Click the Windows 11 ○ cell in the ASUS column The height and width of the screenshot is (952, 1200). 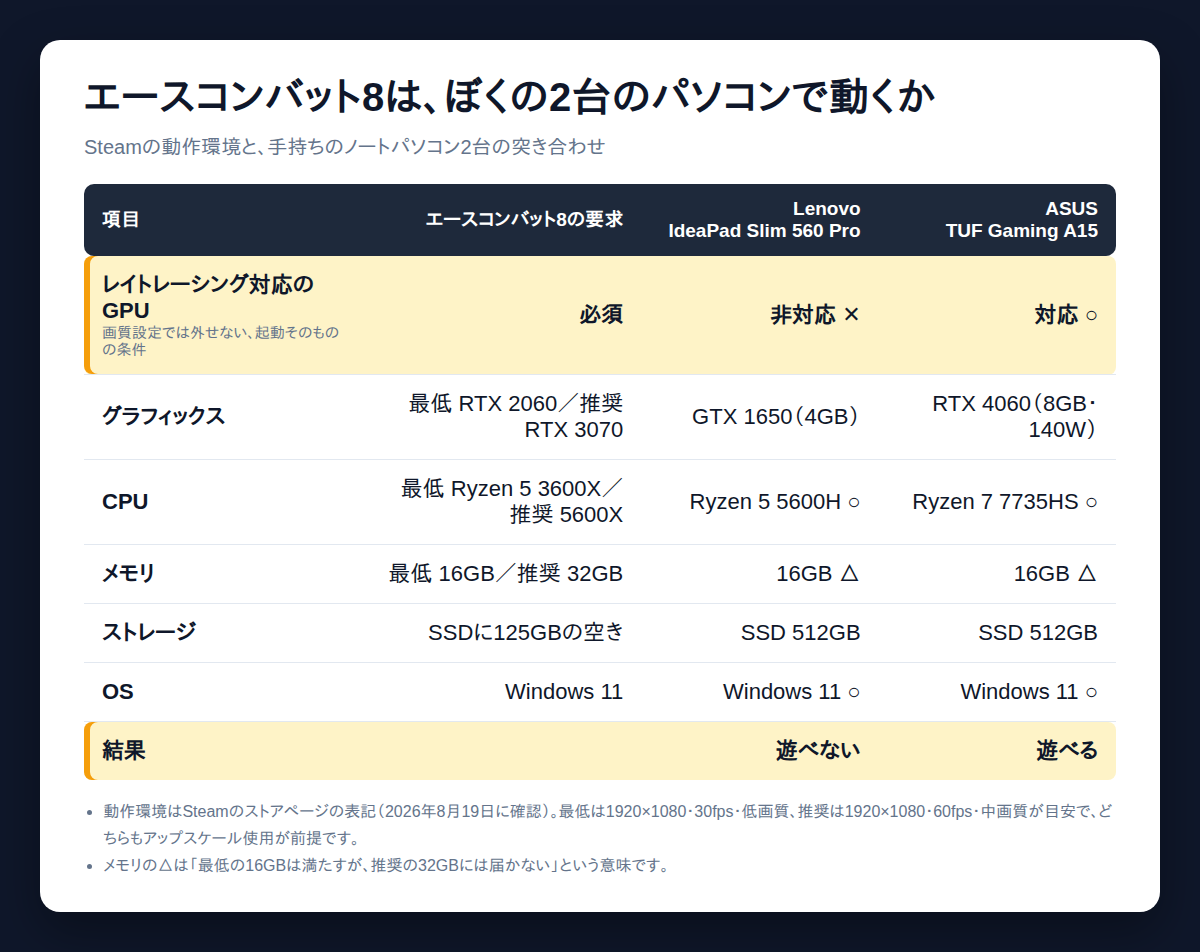tap(1029, 692)
